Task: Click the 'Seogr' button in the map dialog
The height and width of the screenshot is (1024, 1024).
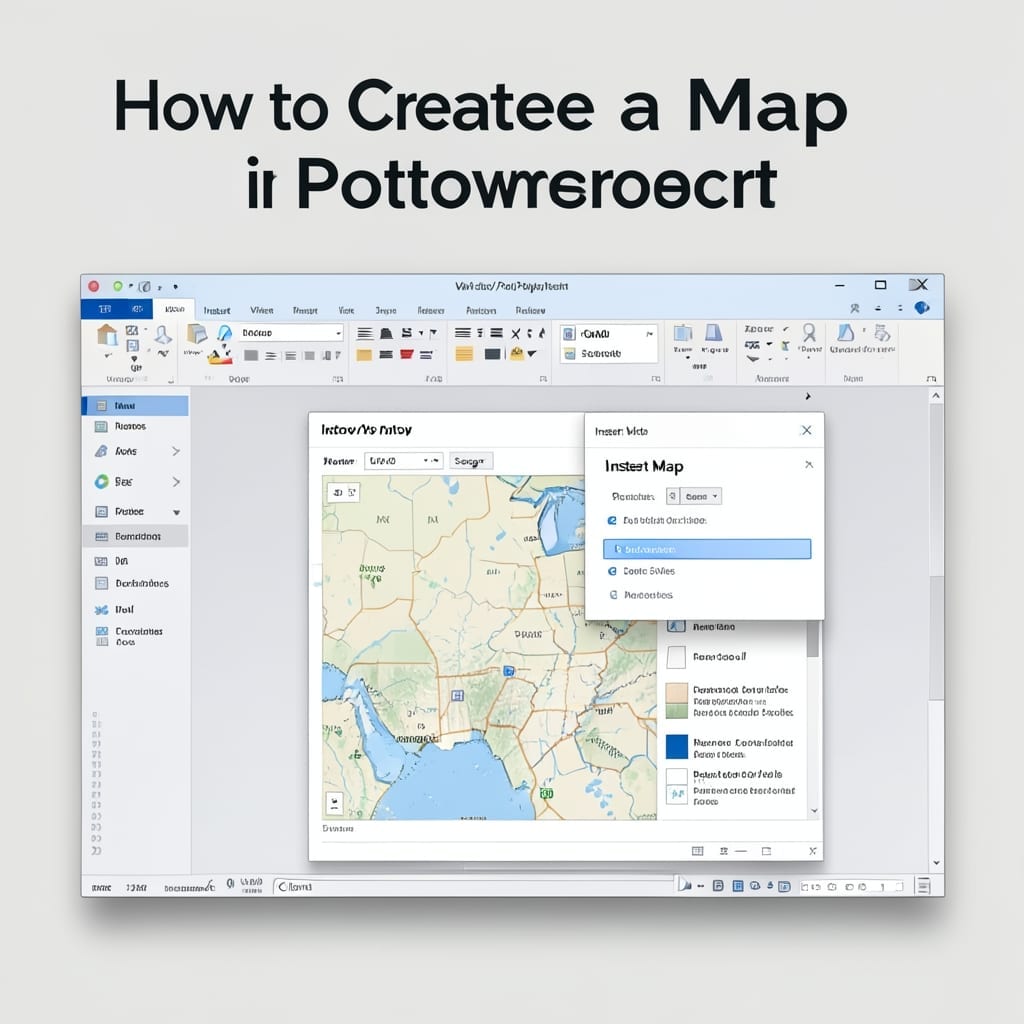Action: click(x=471, y=461)
